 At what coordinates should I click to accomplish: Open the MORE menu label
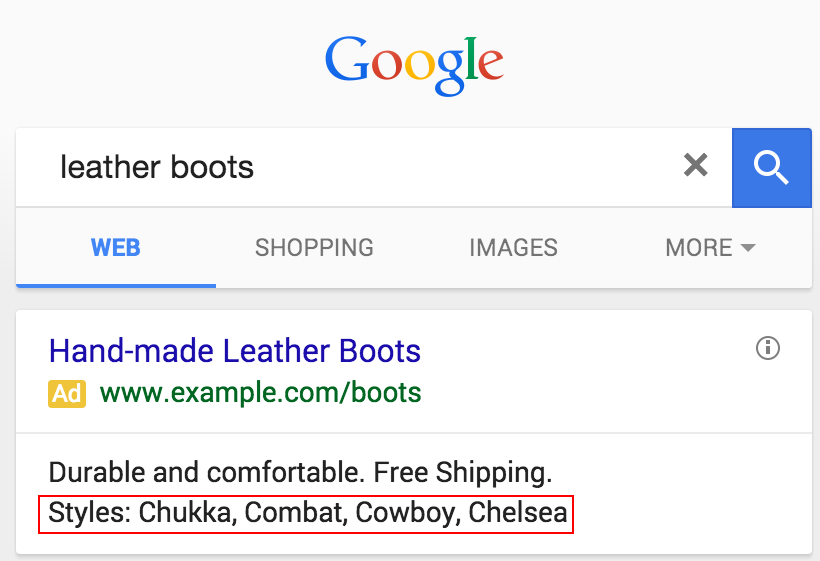click(699, 248)
